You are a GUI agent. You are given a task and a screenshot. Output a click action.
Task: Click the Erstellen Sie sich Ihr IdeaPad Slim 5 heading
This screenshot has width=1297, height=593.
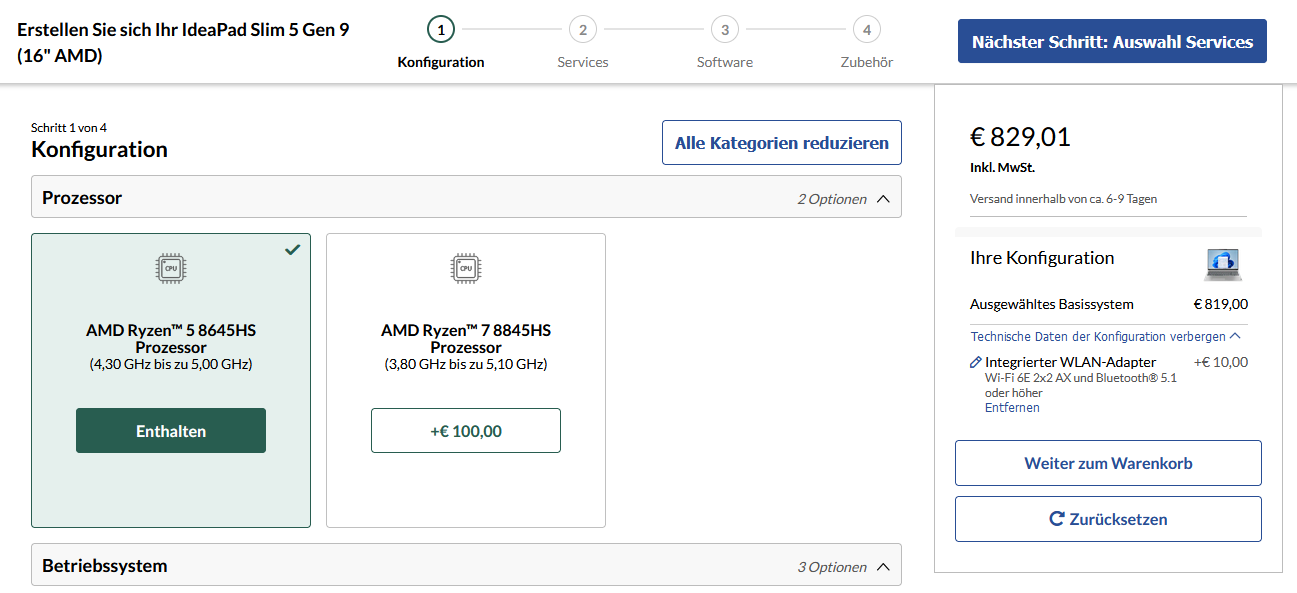183,42
